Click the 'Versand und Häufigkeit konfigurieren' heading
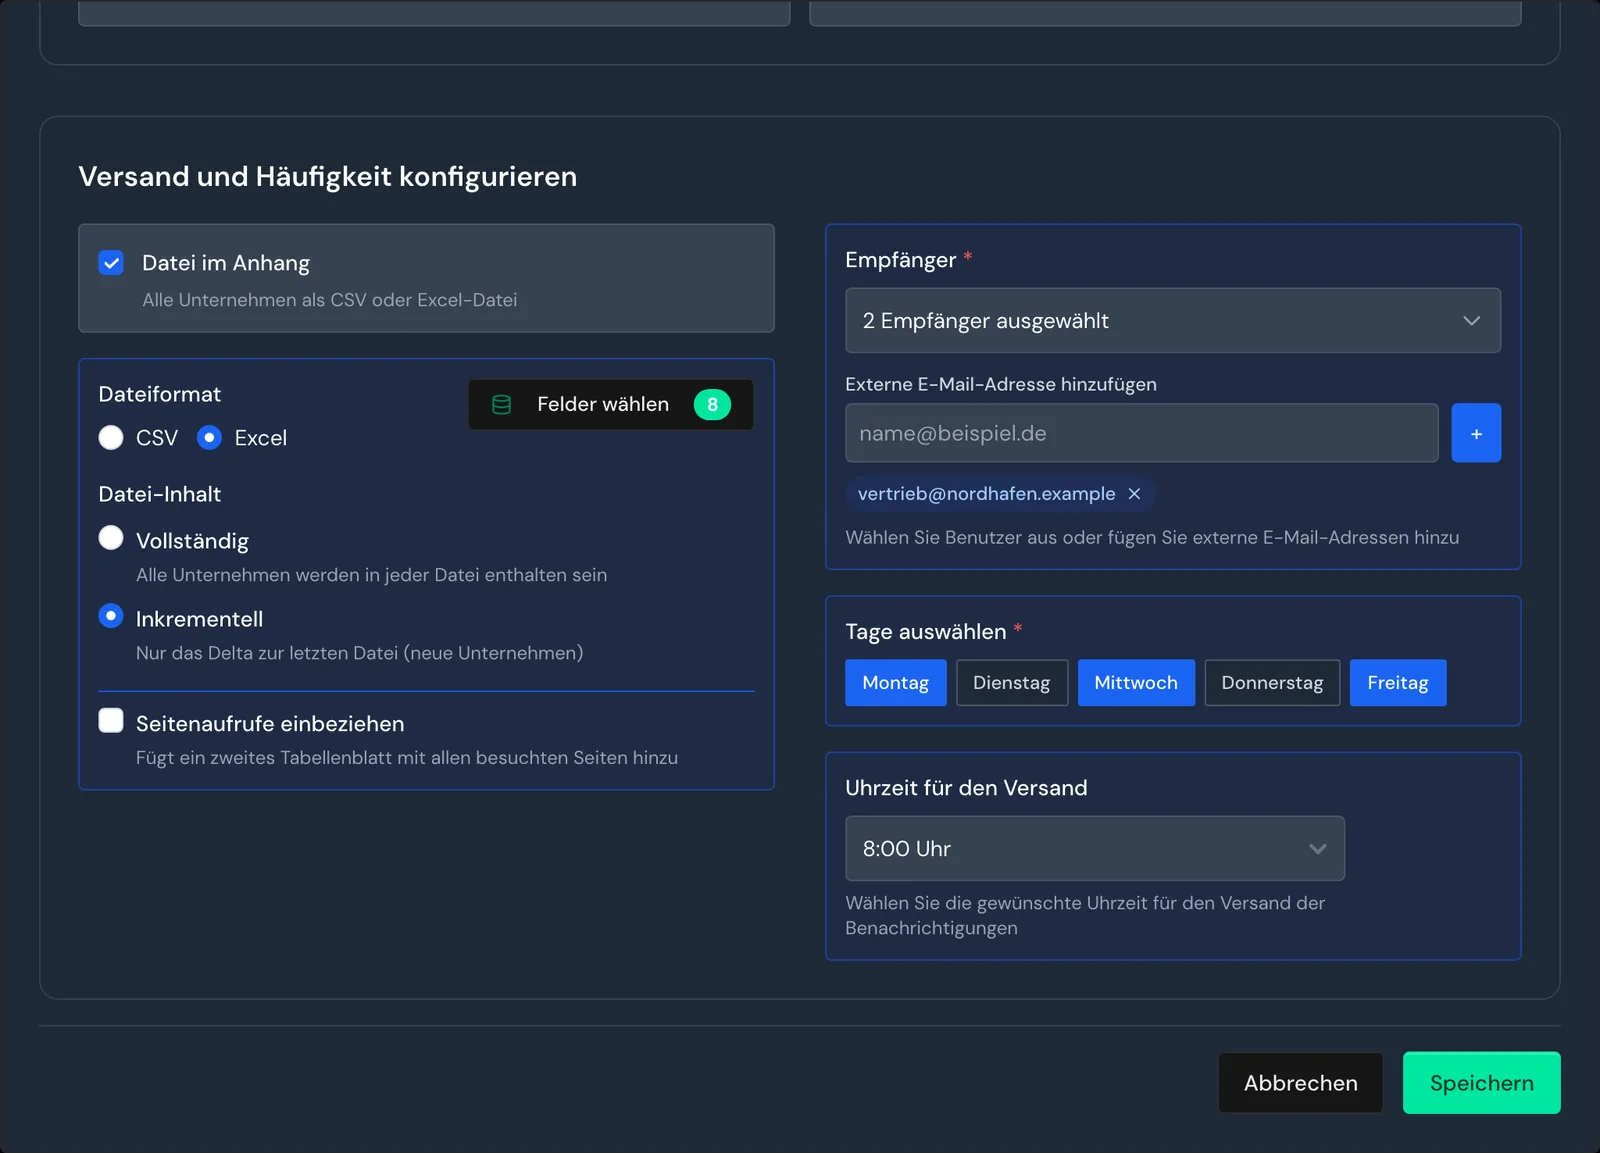Screen dimensions: 1600x1153 (x=328, y=177)
